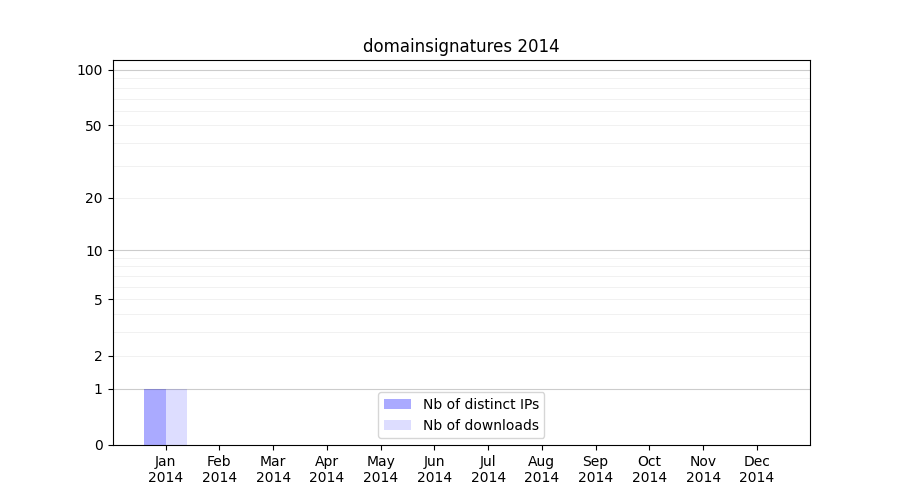Select the Nb of distinct IPs legend label
Screen dimensions: 900x500
pyautogui.click(x=481, y=404)
